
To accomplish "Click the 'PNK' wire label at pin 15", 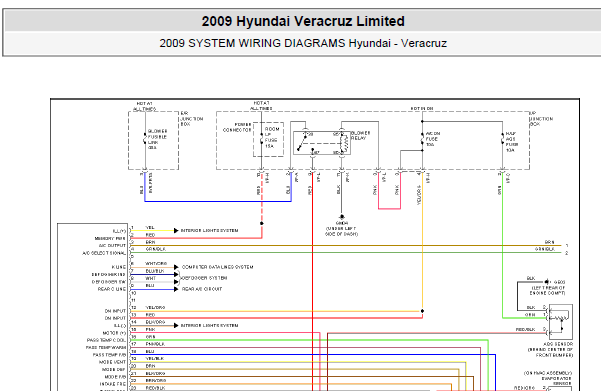I will (150, 329).
